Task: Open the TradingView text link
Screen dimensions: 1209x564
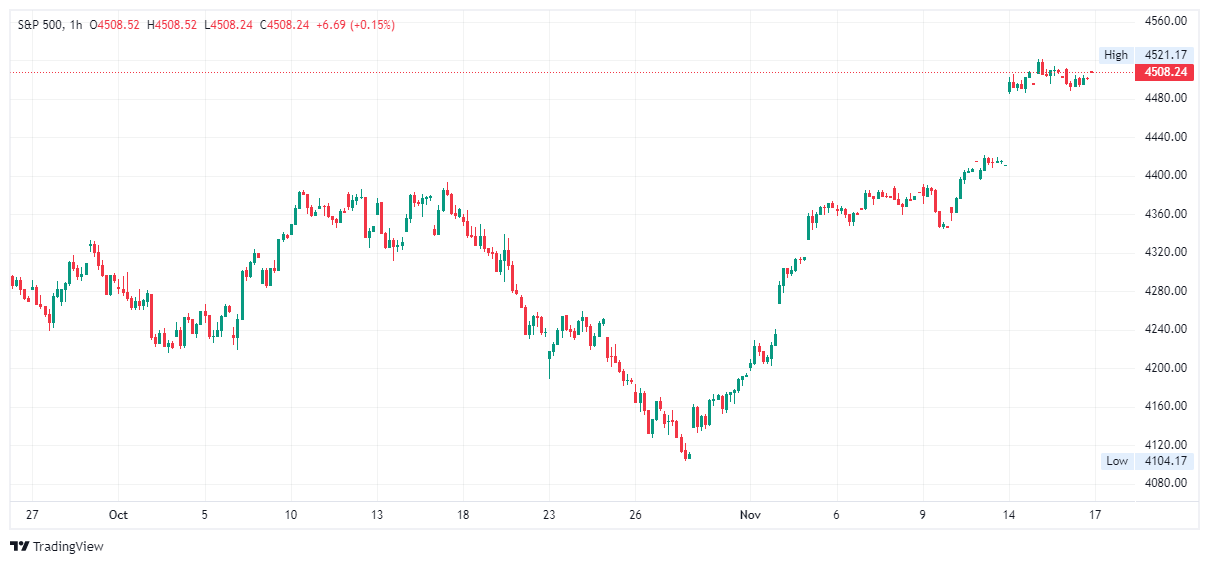Action: click(x=67, y=547)
